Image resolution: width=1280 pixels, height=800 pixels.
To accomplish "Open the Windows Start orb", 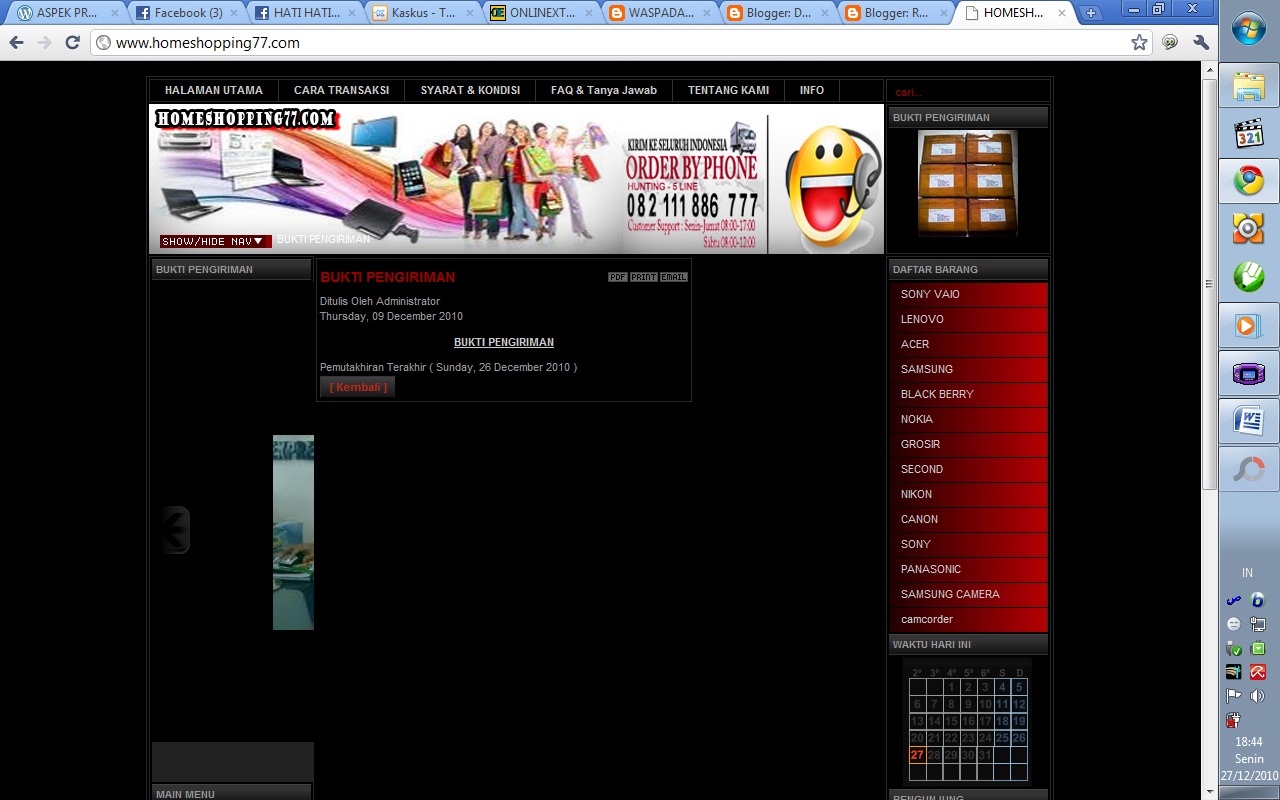I will click(1249, 30).
